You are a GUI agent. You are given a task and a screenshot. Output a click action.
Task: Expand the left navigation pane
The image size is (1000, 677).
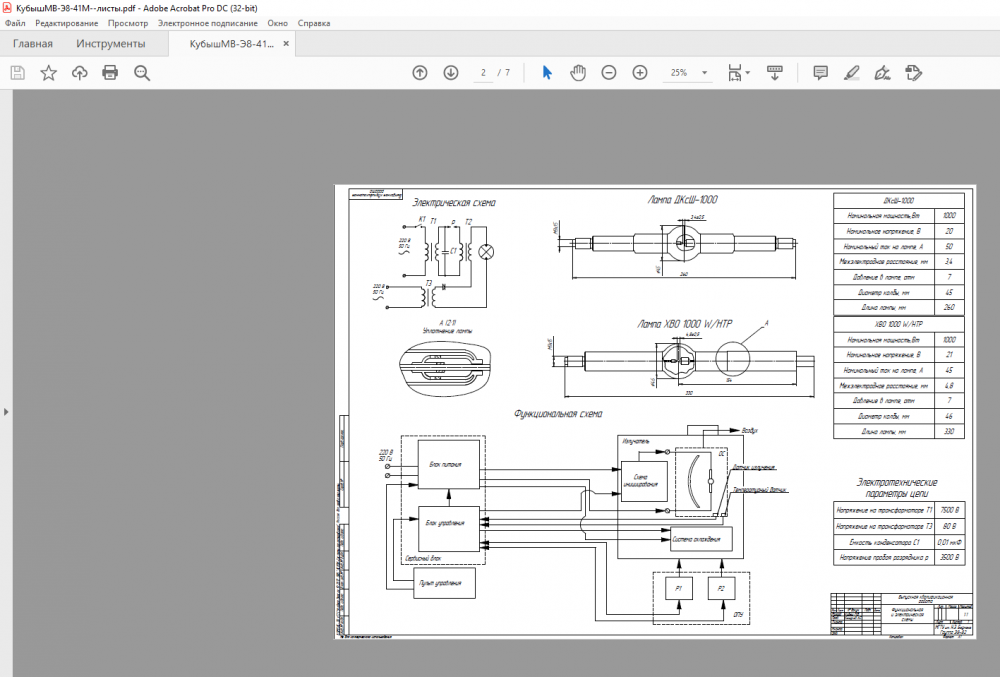(5, 411)
